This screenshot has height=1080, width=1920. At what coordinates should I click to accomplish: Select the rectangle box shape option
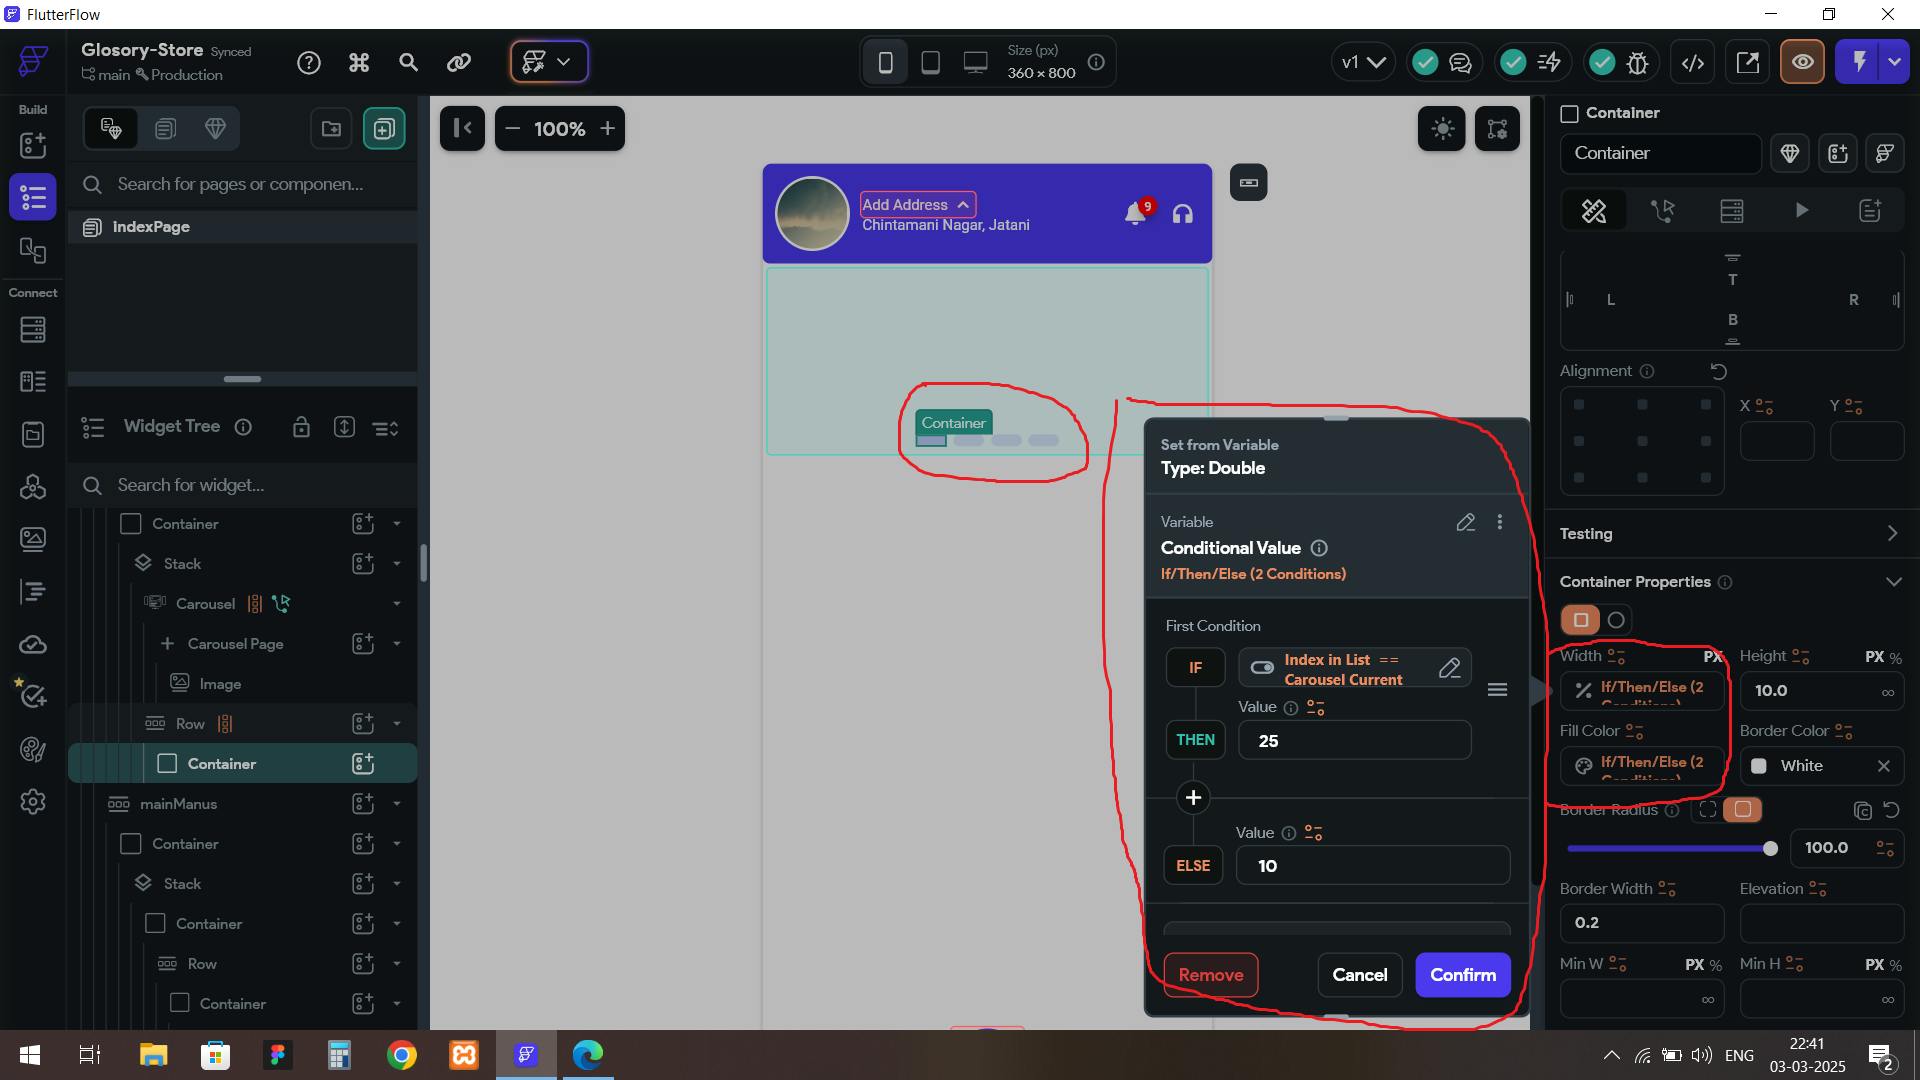pyautogui.click(x=1580, y=620)
